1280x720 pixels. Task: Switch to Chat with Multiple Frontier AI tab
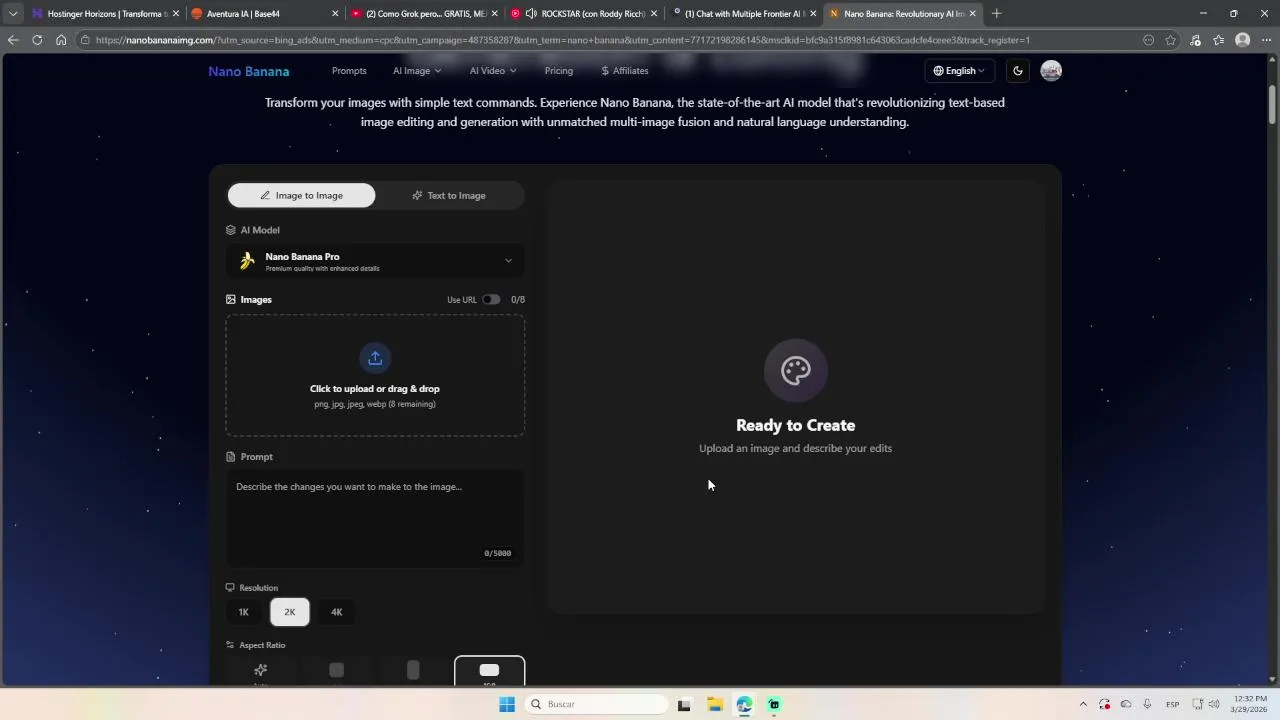tap(744, 14)
